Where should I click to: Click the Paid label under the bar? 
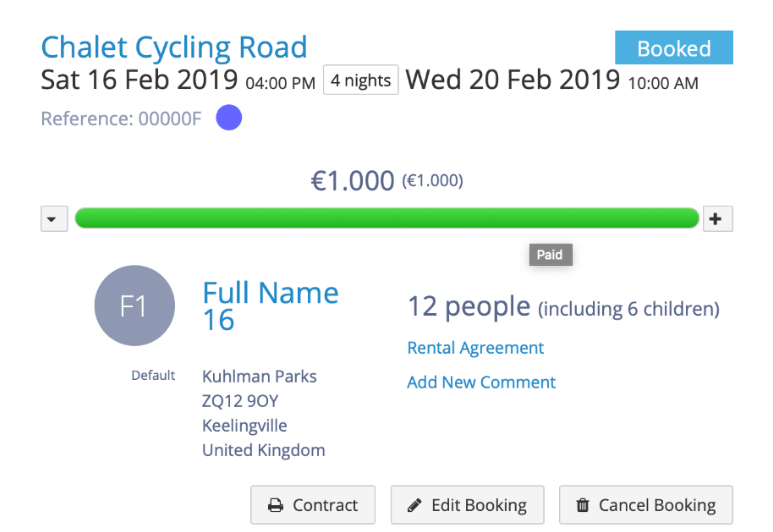point(550,255)
